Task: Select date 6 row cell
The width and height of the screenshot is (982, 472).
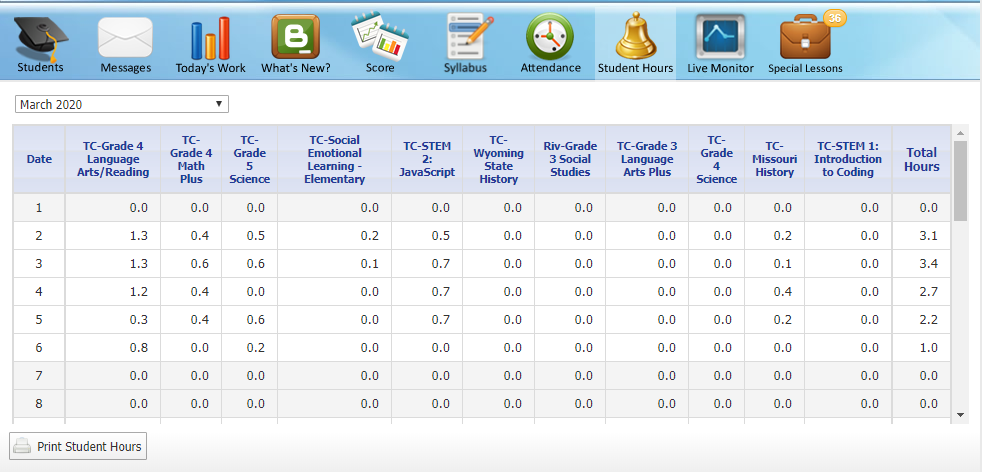Action: pyautogui.click(x=39, y=347)
